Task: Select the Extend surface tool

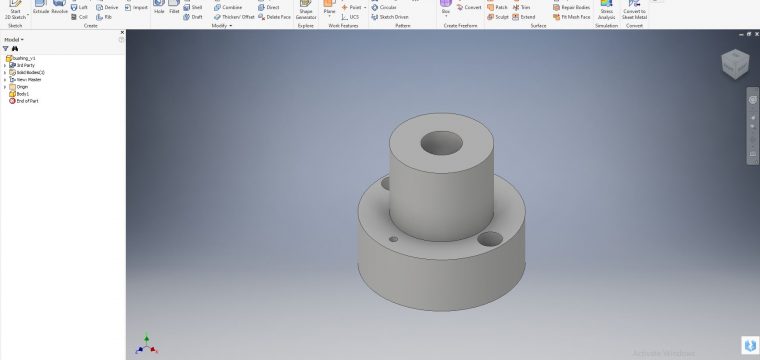Action: (x=524, y=16)
